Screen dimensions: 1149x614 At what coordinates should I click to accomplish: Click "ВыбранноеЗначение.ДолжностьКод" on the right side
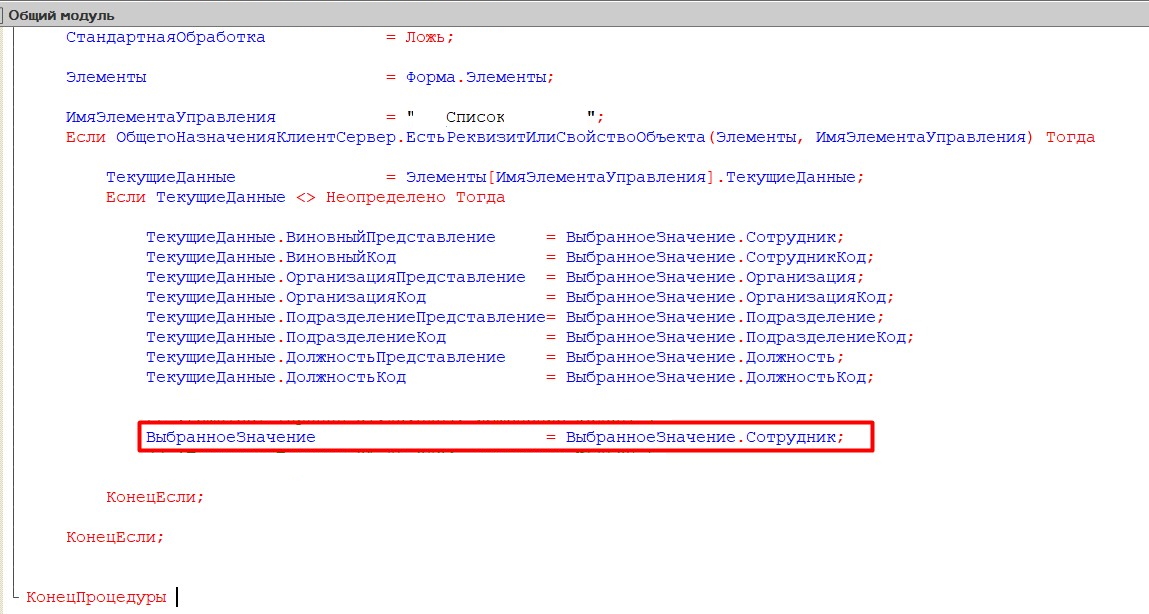716,377
